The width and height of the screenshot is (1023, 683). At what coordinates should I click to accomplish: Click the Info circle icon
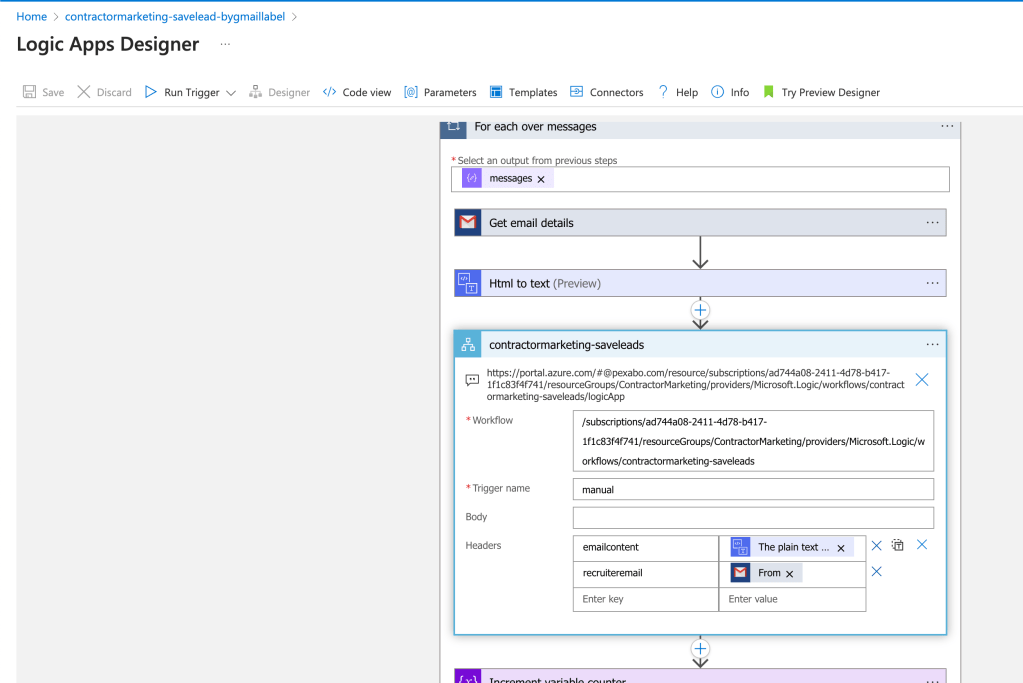717,92
